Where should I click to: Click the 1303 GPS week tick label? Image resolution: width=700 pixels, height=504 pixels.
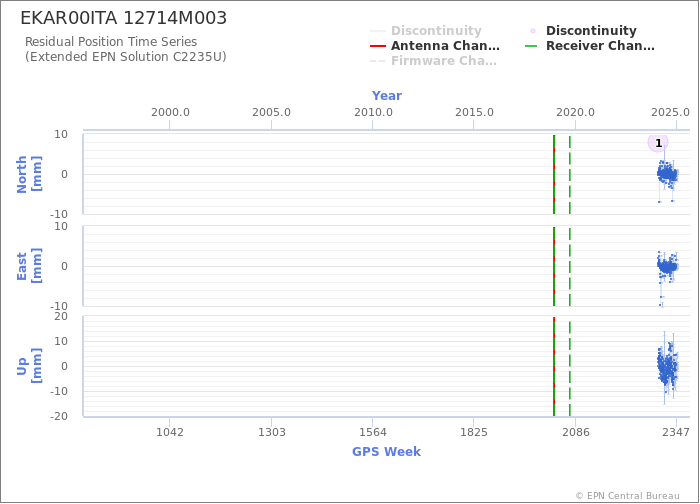pos(271,432)
